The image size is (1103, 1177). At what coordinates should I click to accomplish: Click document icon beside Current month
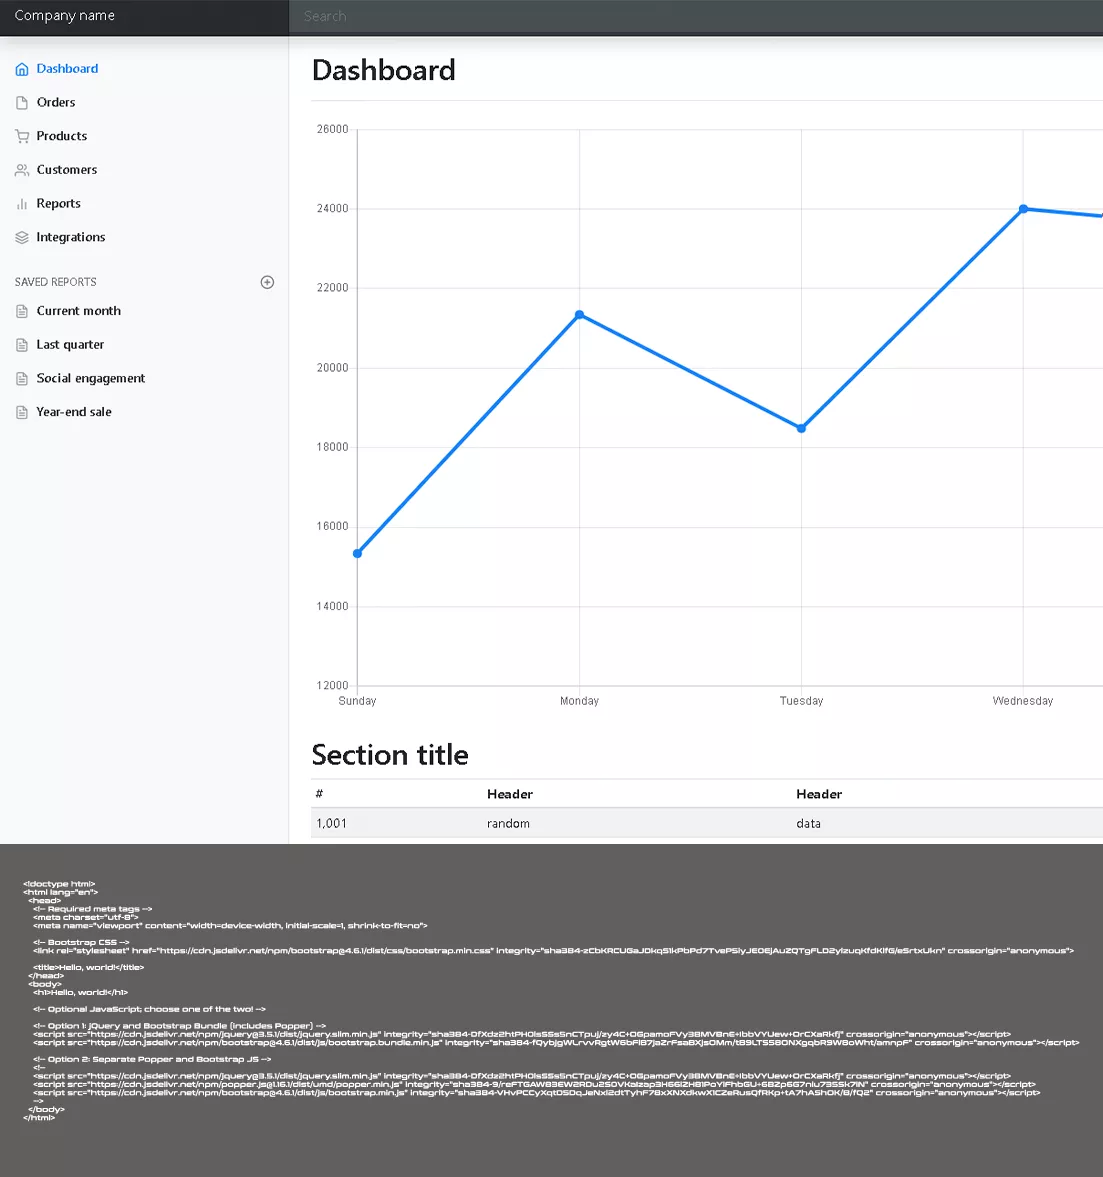tap(22, 312)
